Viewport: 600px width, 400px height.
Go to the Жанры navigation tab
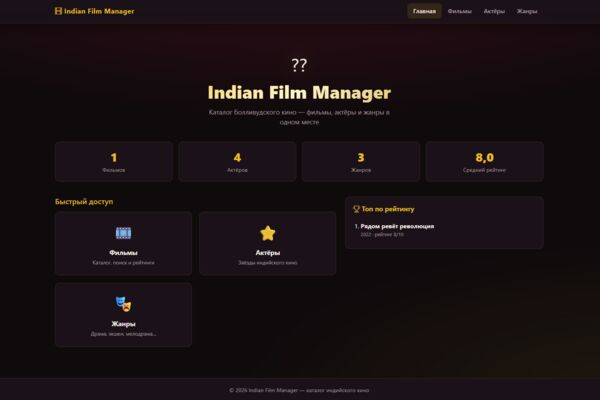(x=527, y=11)
